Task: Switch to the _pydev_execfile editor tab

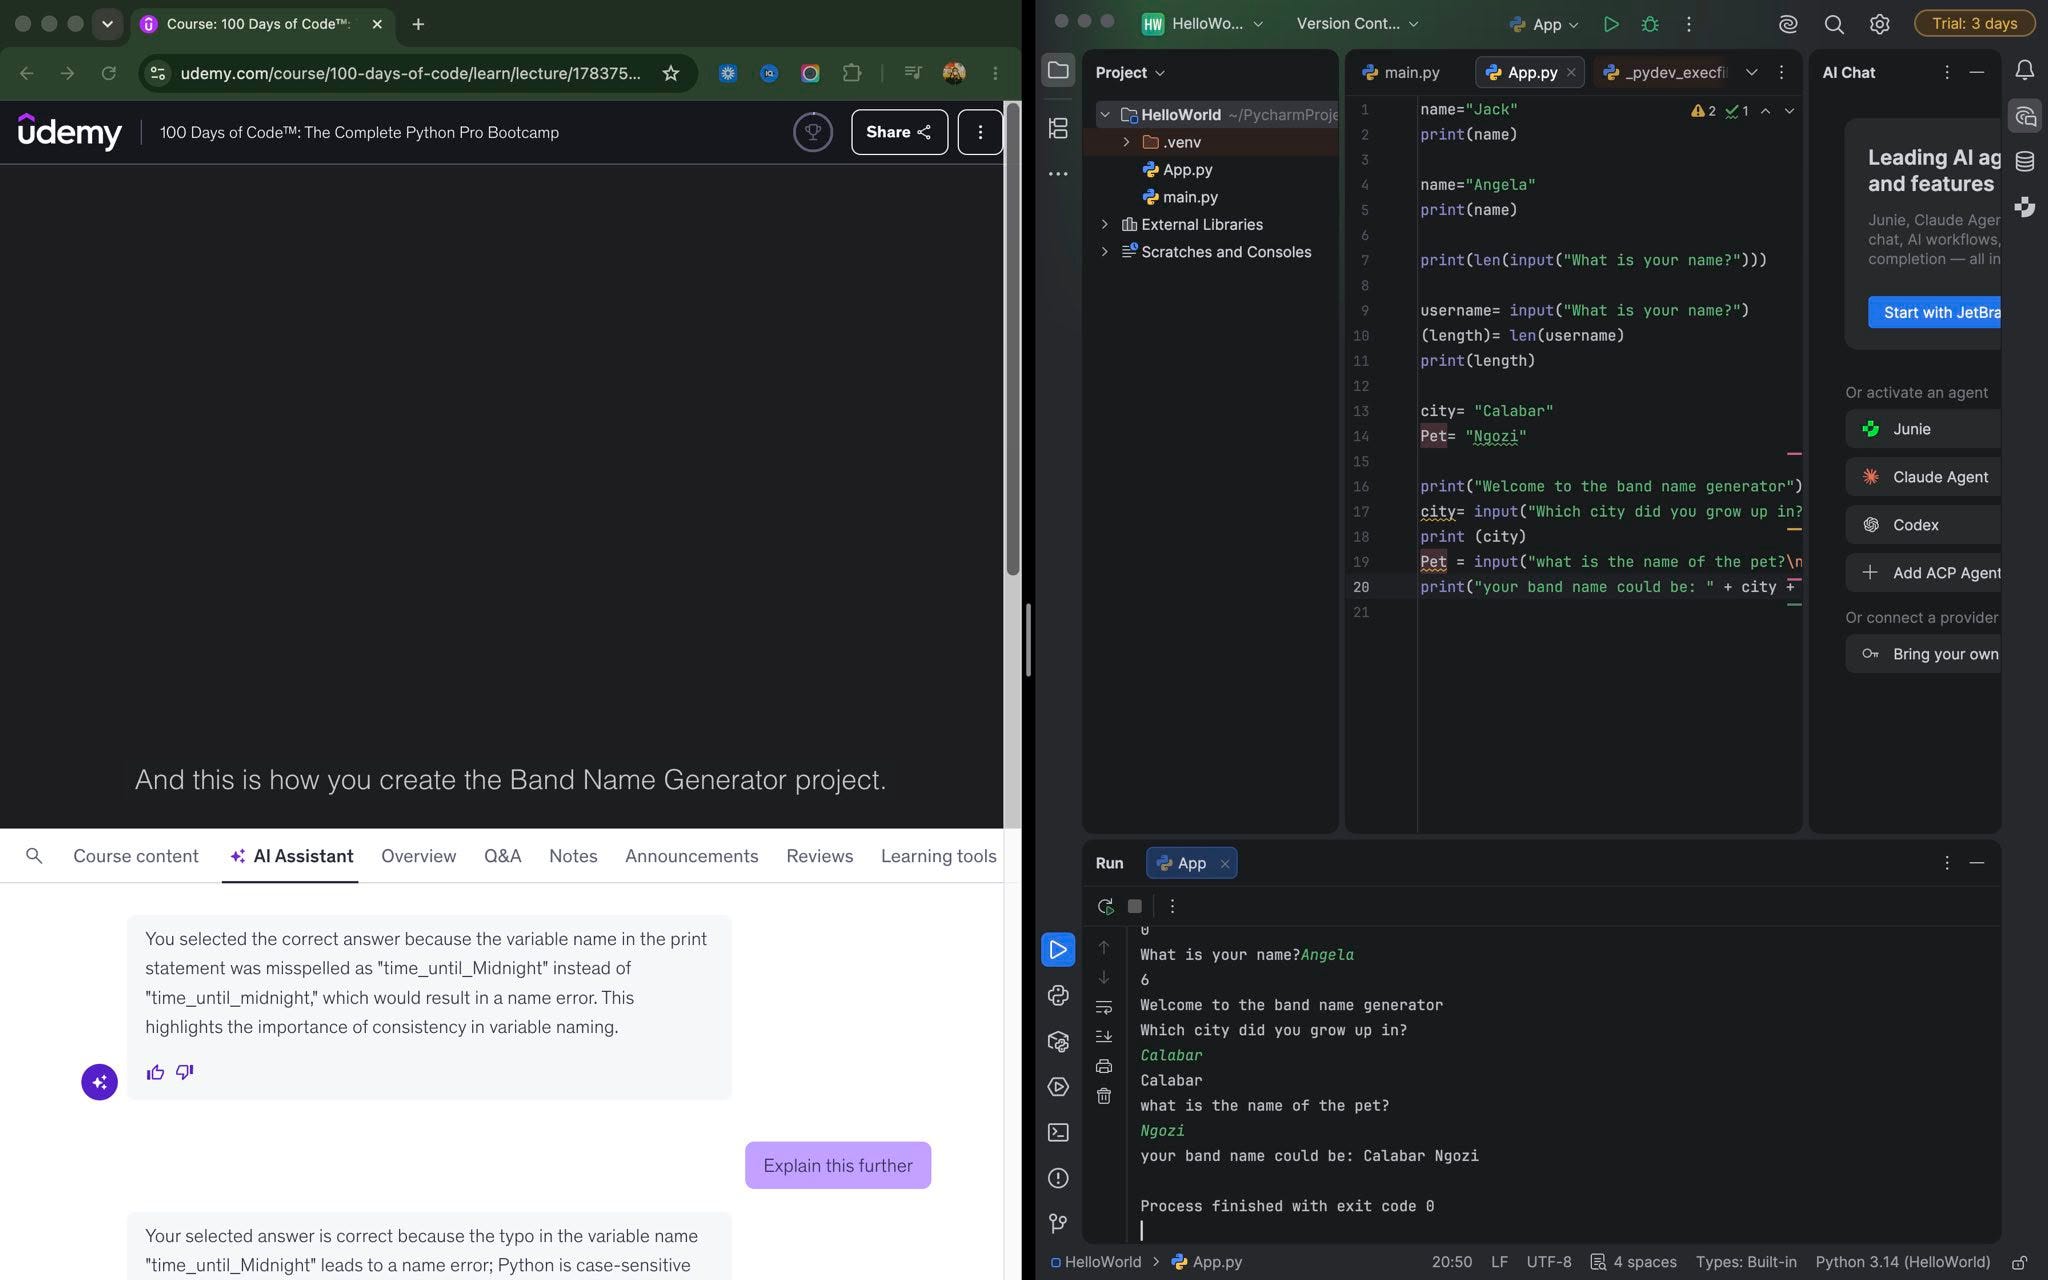Action: click(x=1665, y=72)
